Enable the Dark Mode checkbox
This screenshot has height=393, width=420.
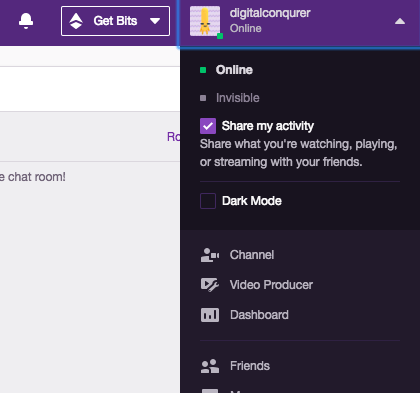(208, 201)
